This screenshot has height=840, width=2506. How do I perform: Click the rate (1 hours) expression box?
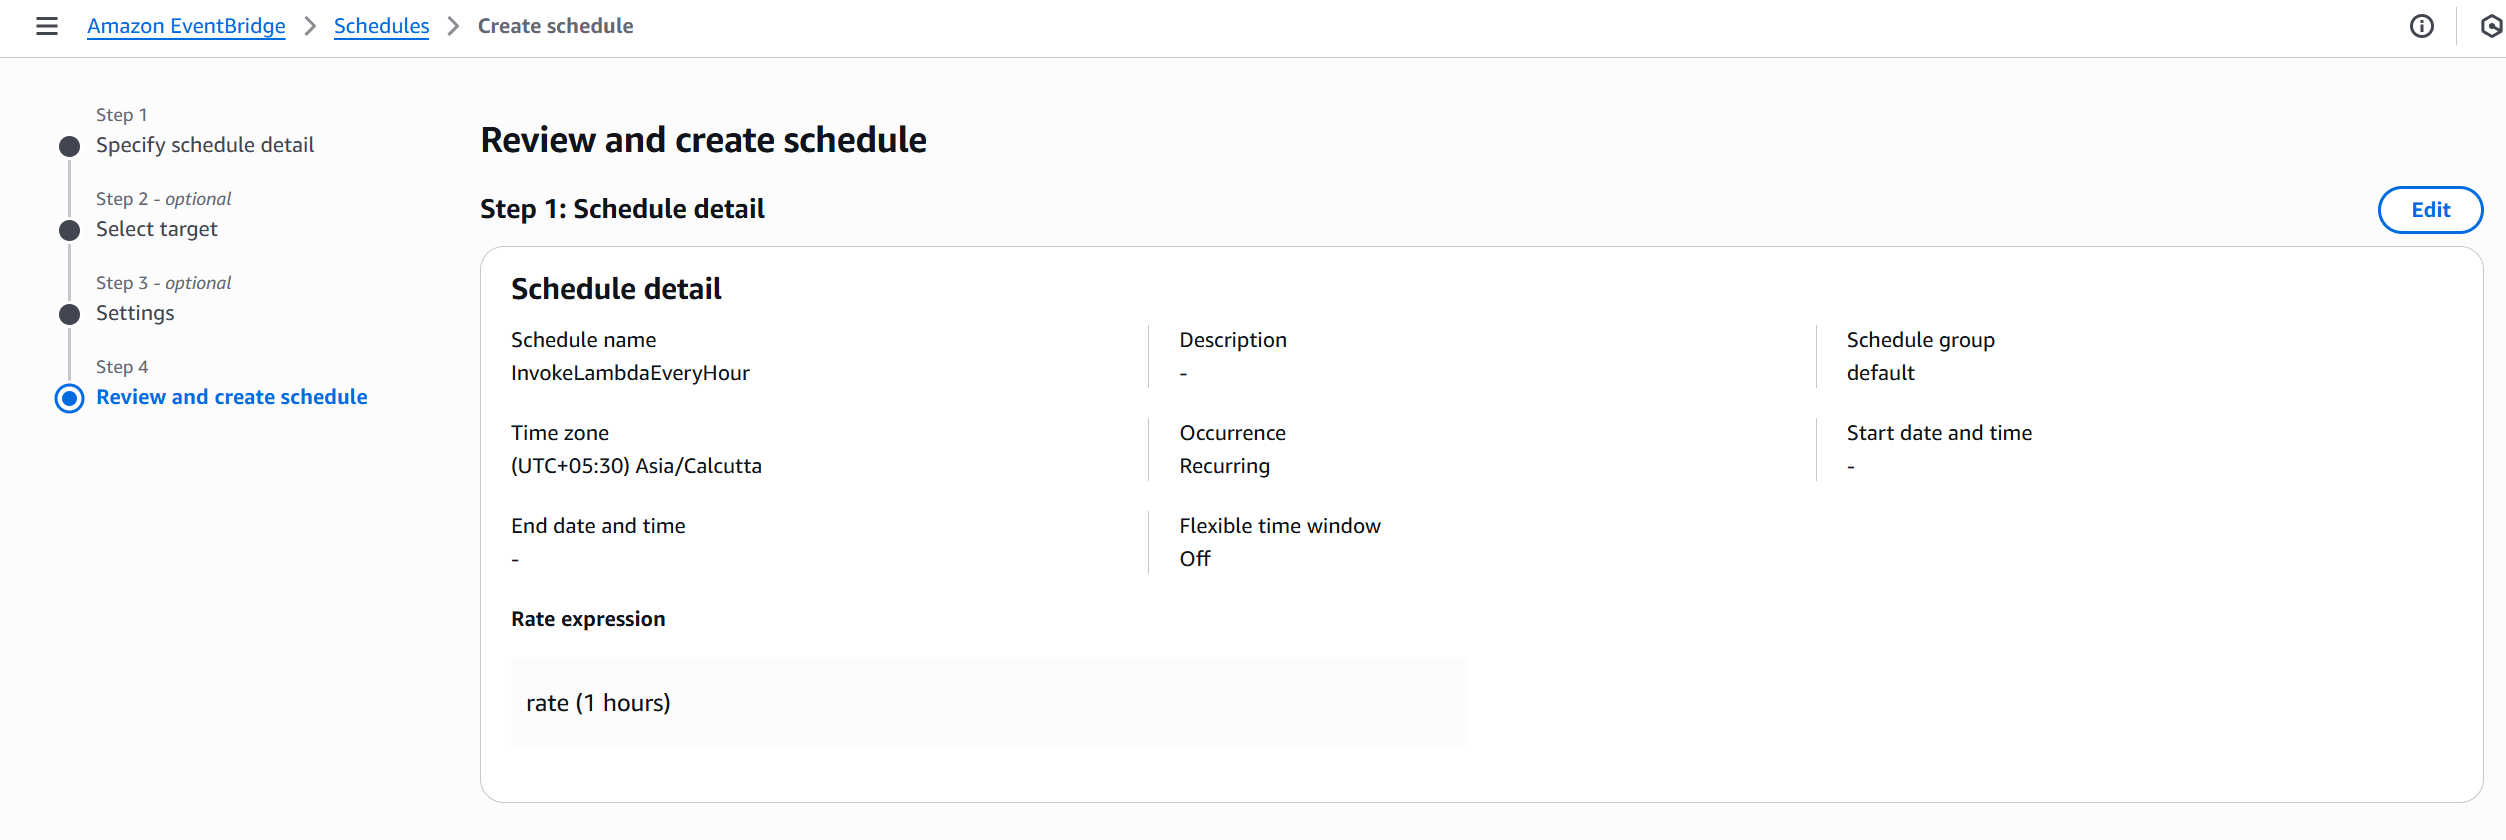pos(988,703)
